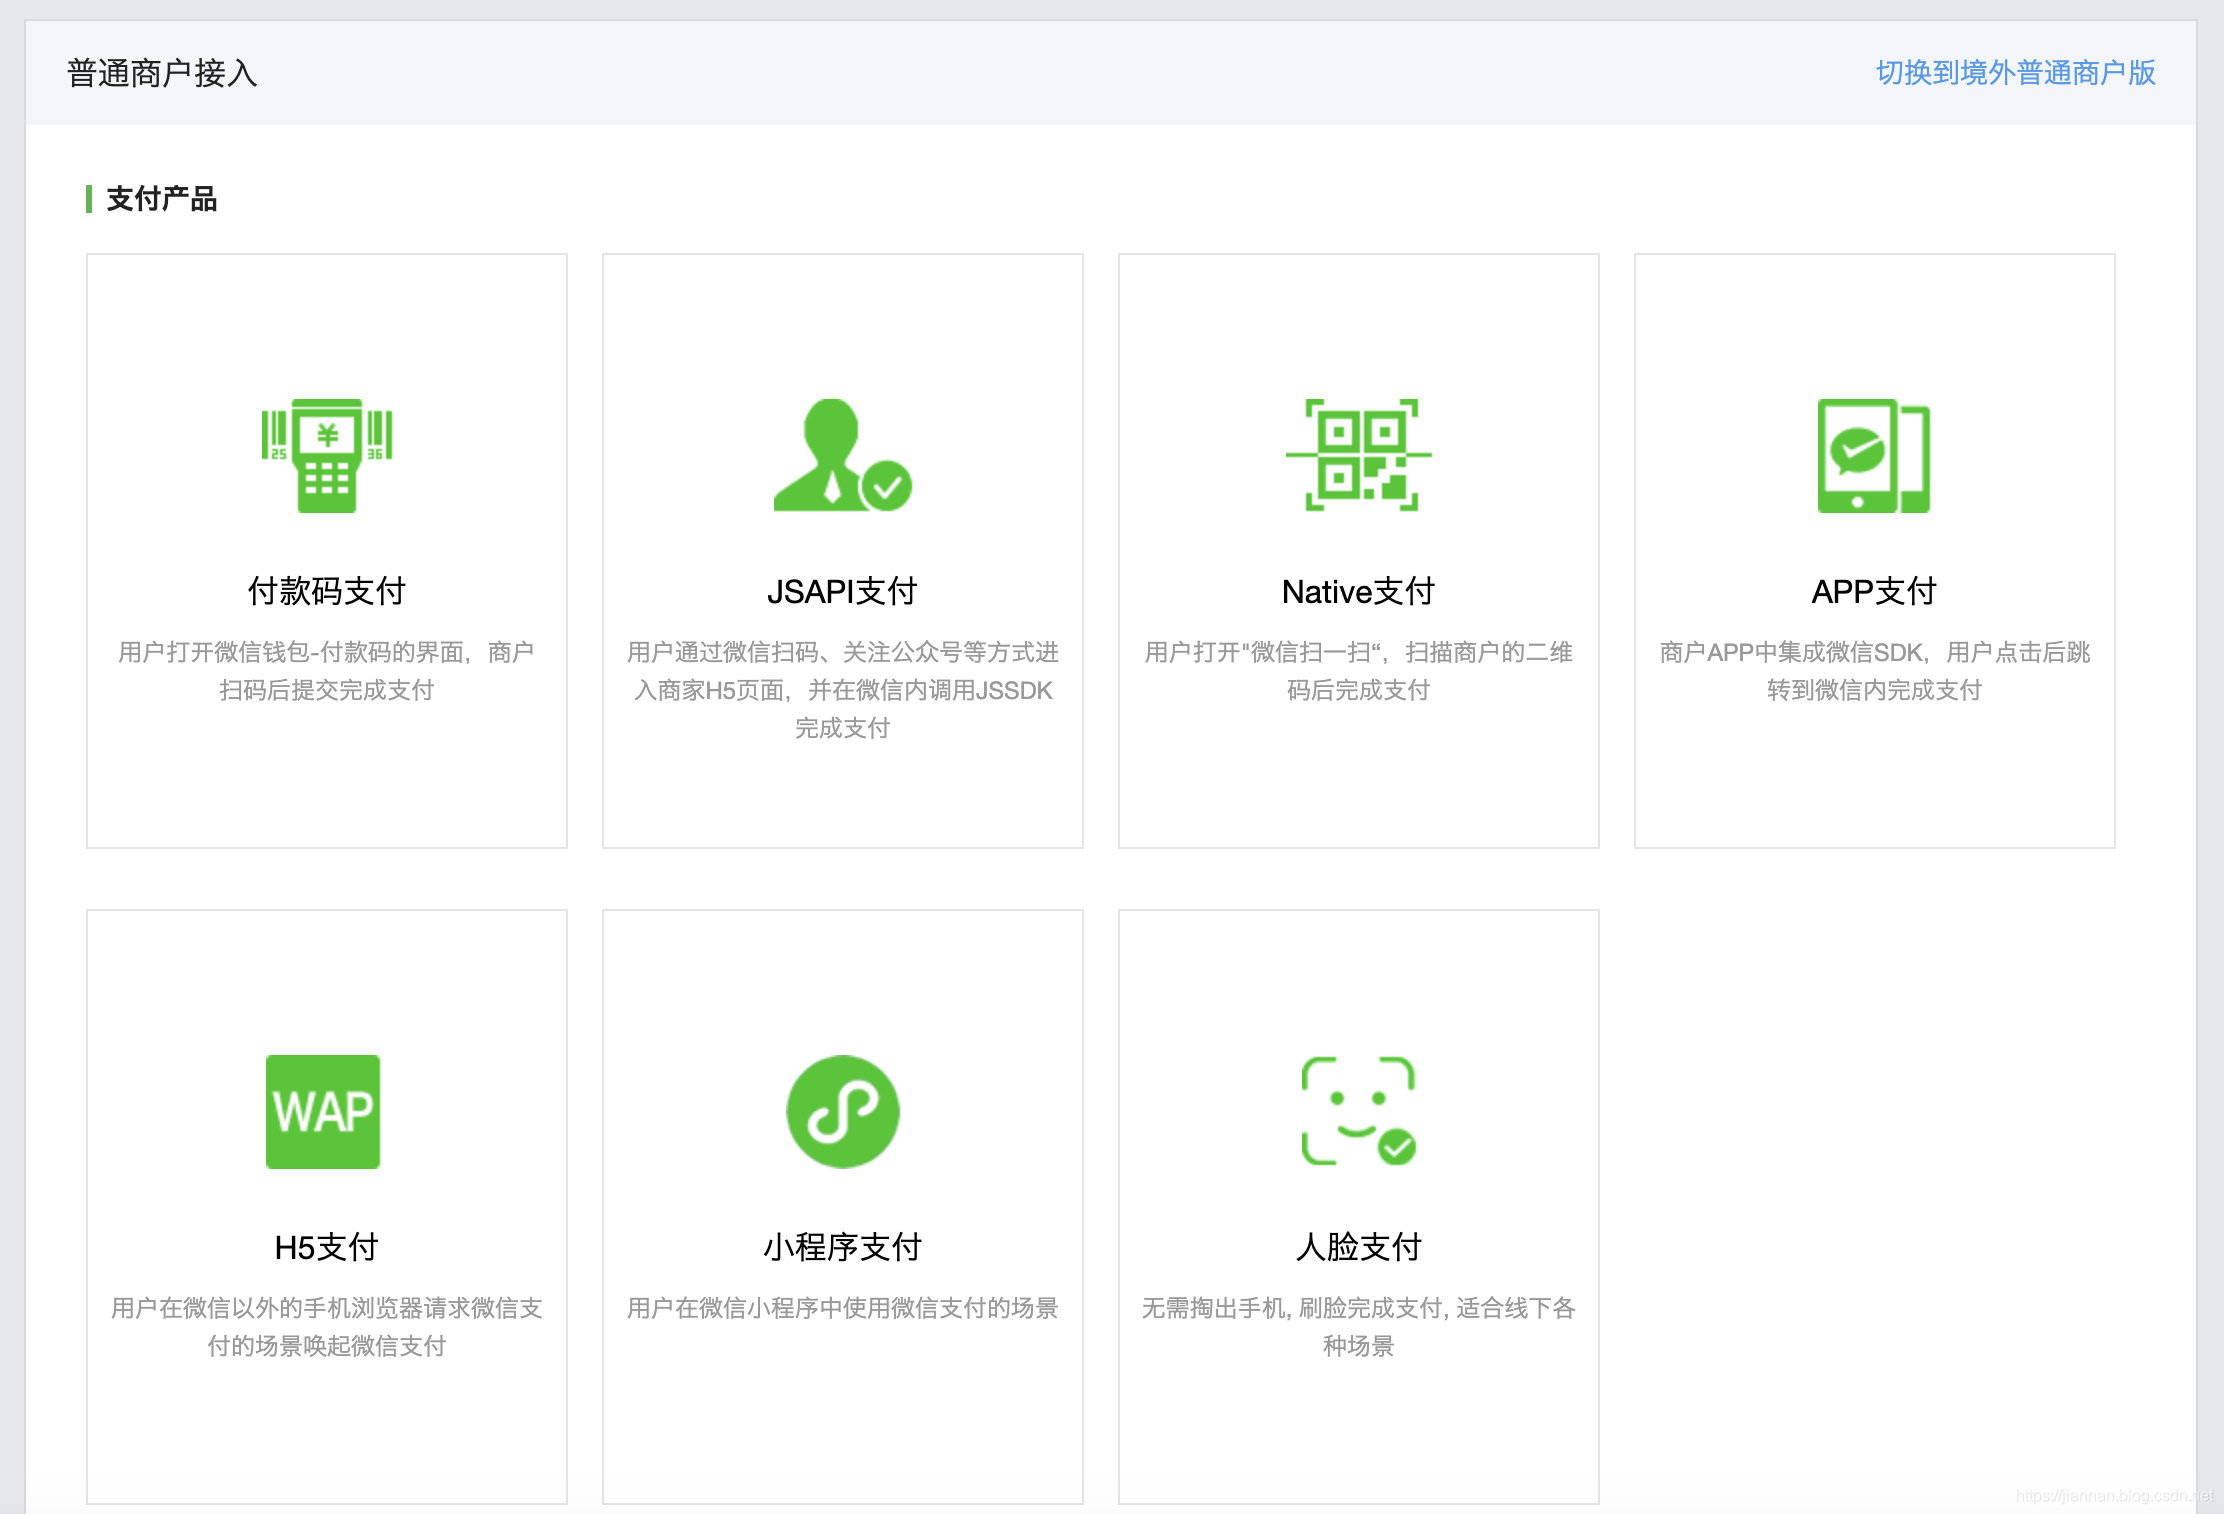Click the 人脸支付 description text

coord(1358,1326)
